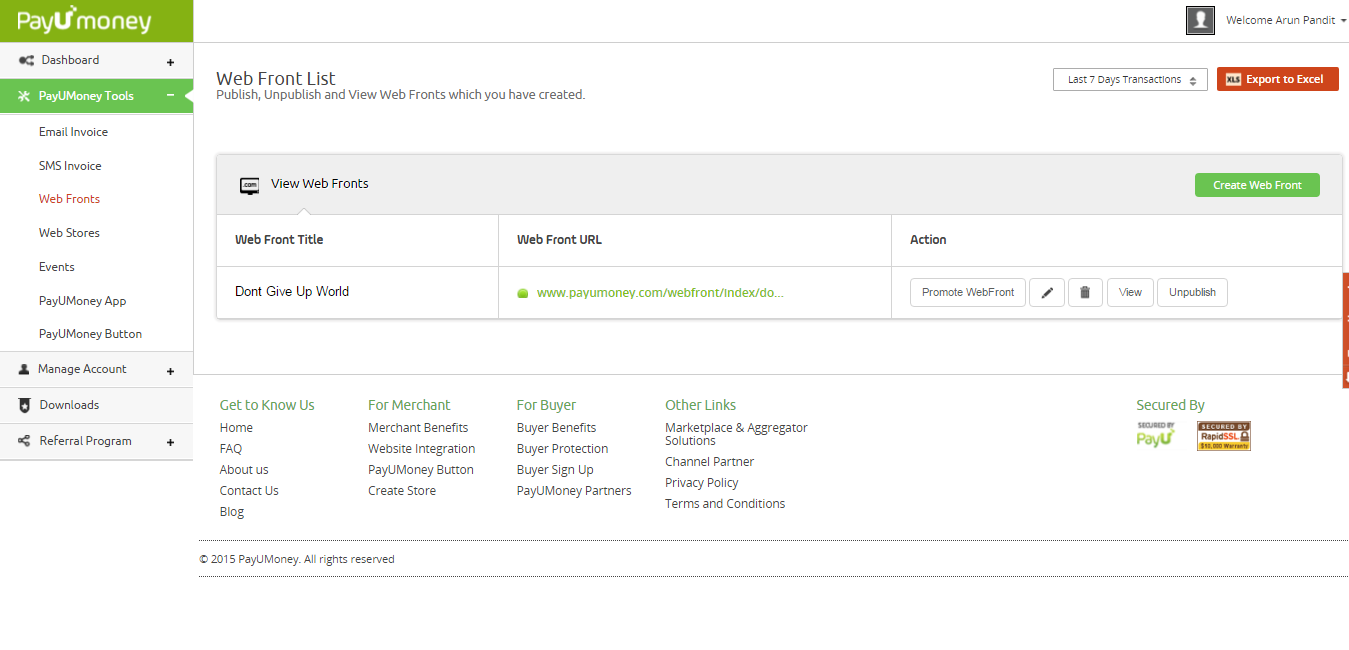Viewport: 1349px width, 650px height.
Task: Click the Dont Give Up World title cell
Action: click(292, 292)
